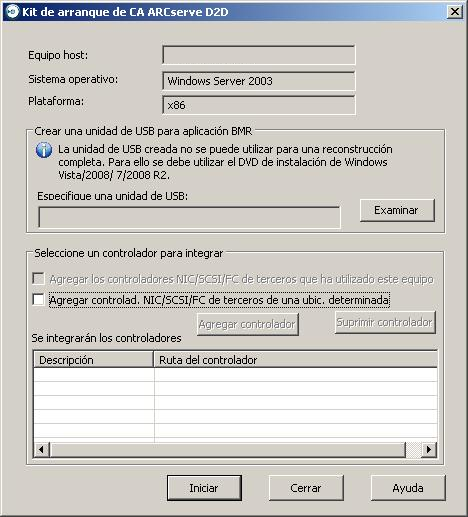Image resolution: width=468 pixels, height=517 pixels.
Task: Click the right arrow of horizontal scrollbar
Action: [x=429, y=450]
